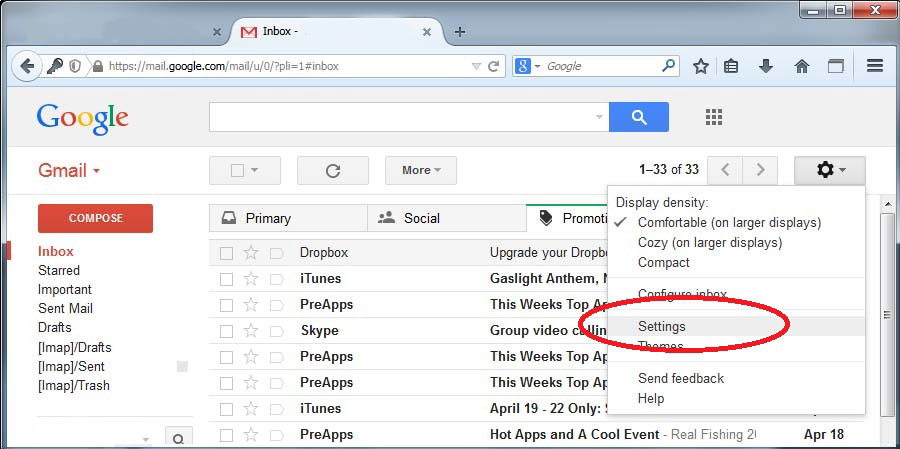This screenshot has height=449, width=900.
Task: Open the gear settings dropdown
Action: tap(829, 170)
